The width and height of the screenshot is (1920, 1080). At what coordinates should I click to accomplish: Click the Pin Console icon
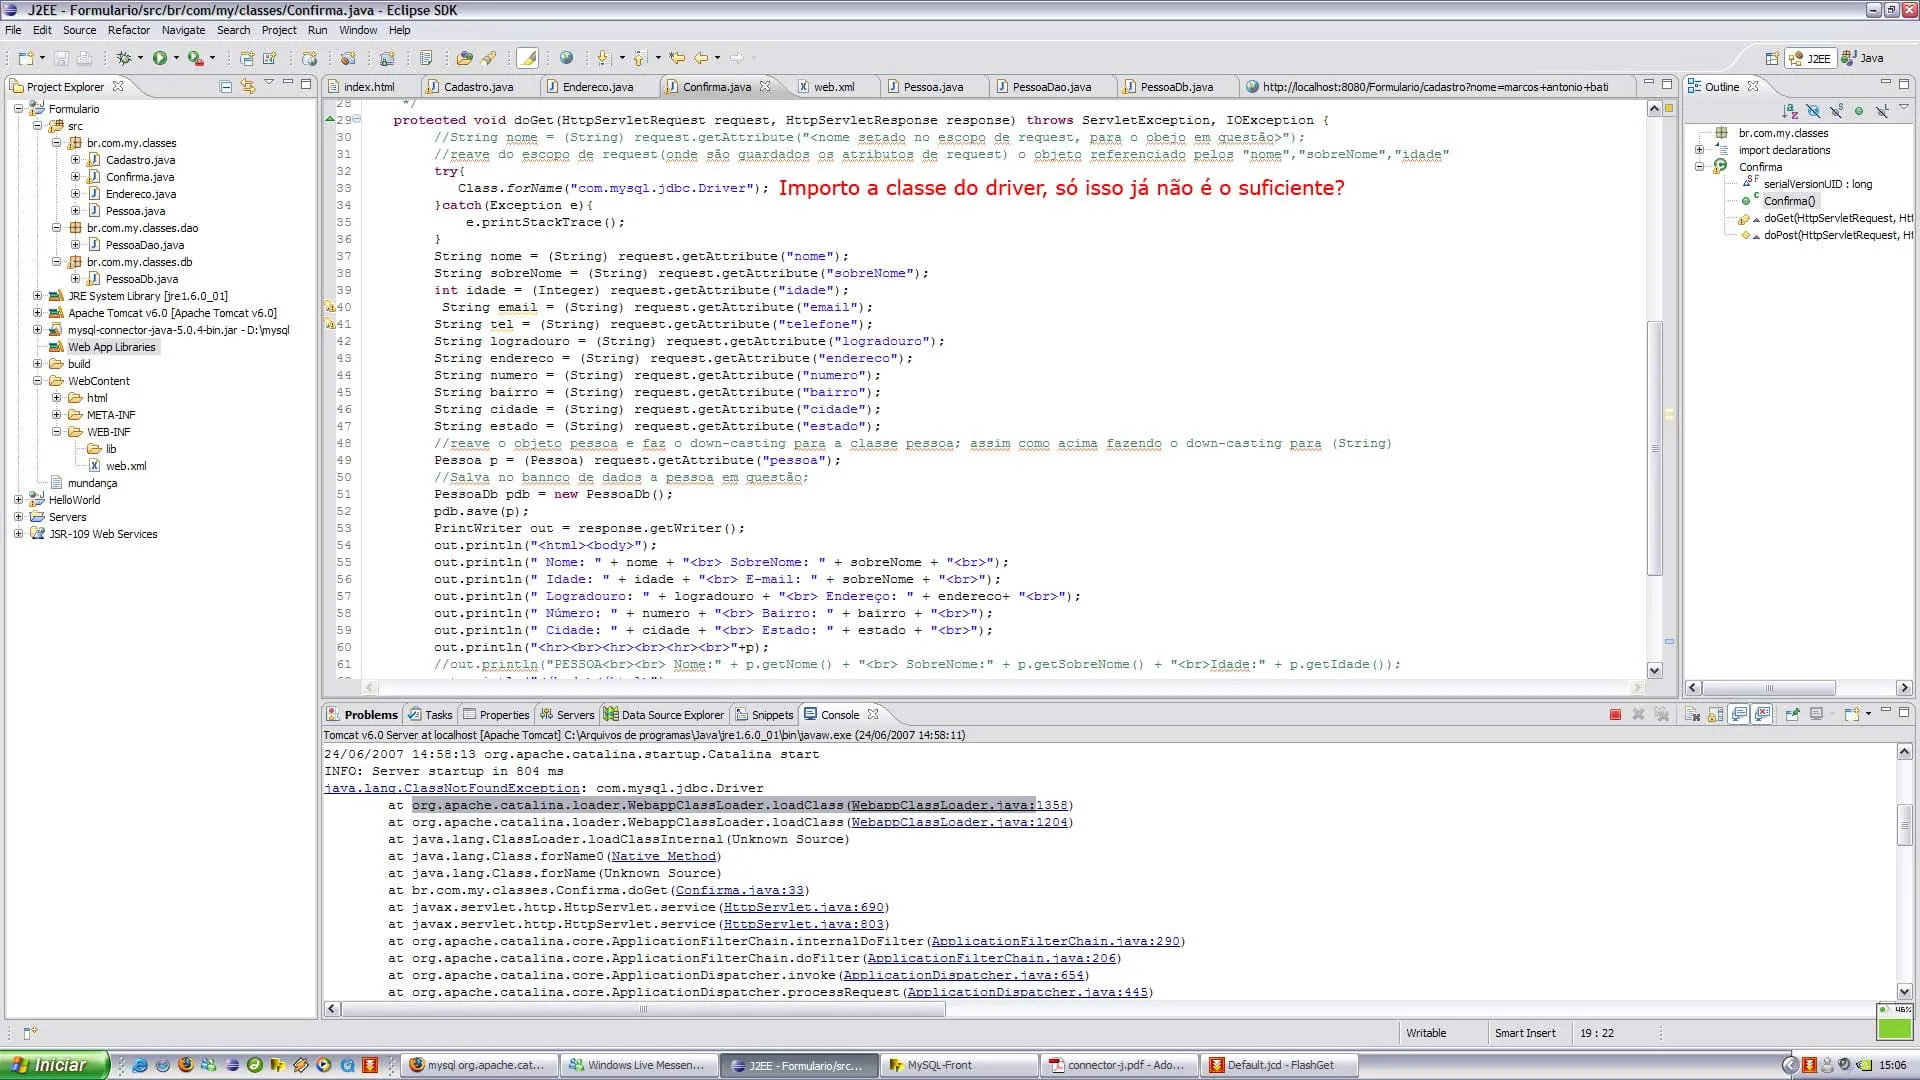click(x=1792, y=715)
